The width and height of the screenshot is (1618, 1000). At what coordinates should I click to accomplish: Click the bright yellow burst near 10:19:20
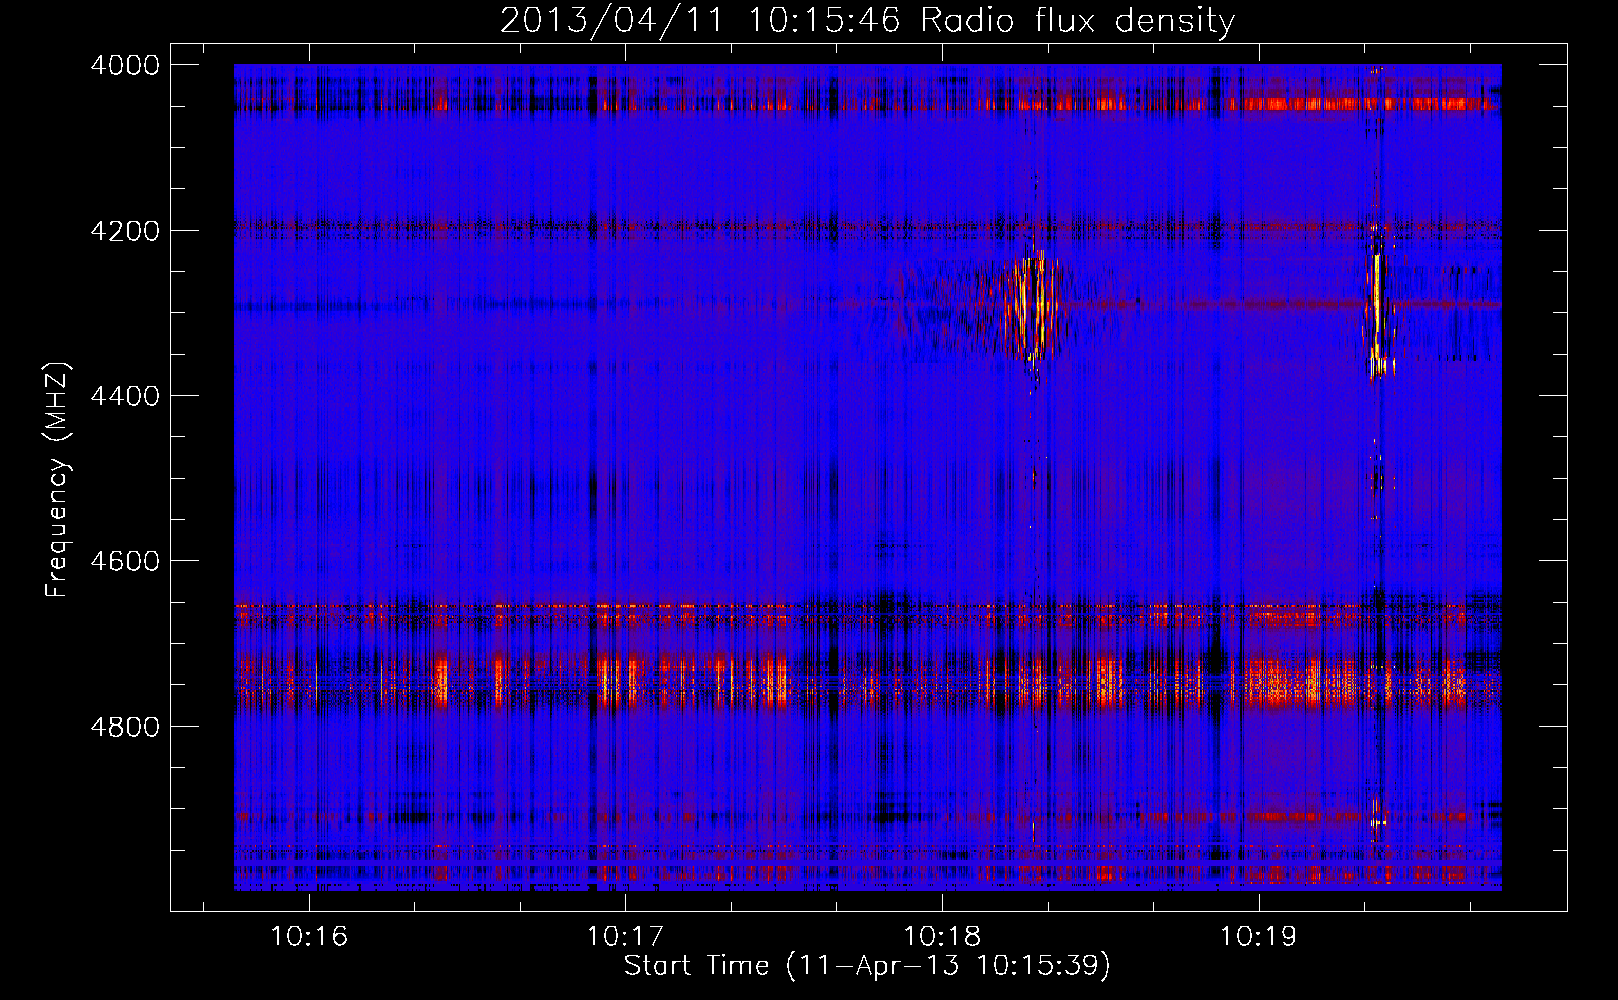click(x=1378, y=312)
